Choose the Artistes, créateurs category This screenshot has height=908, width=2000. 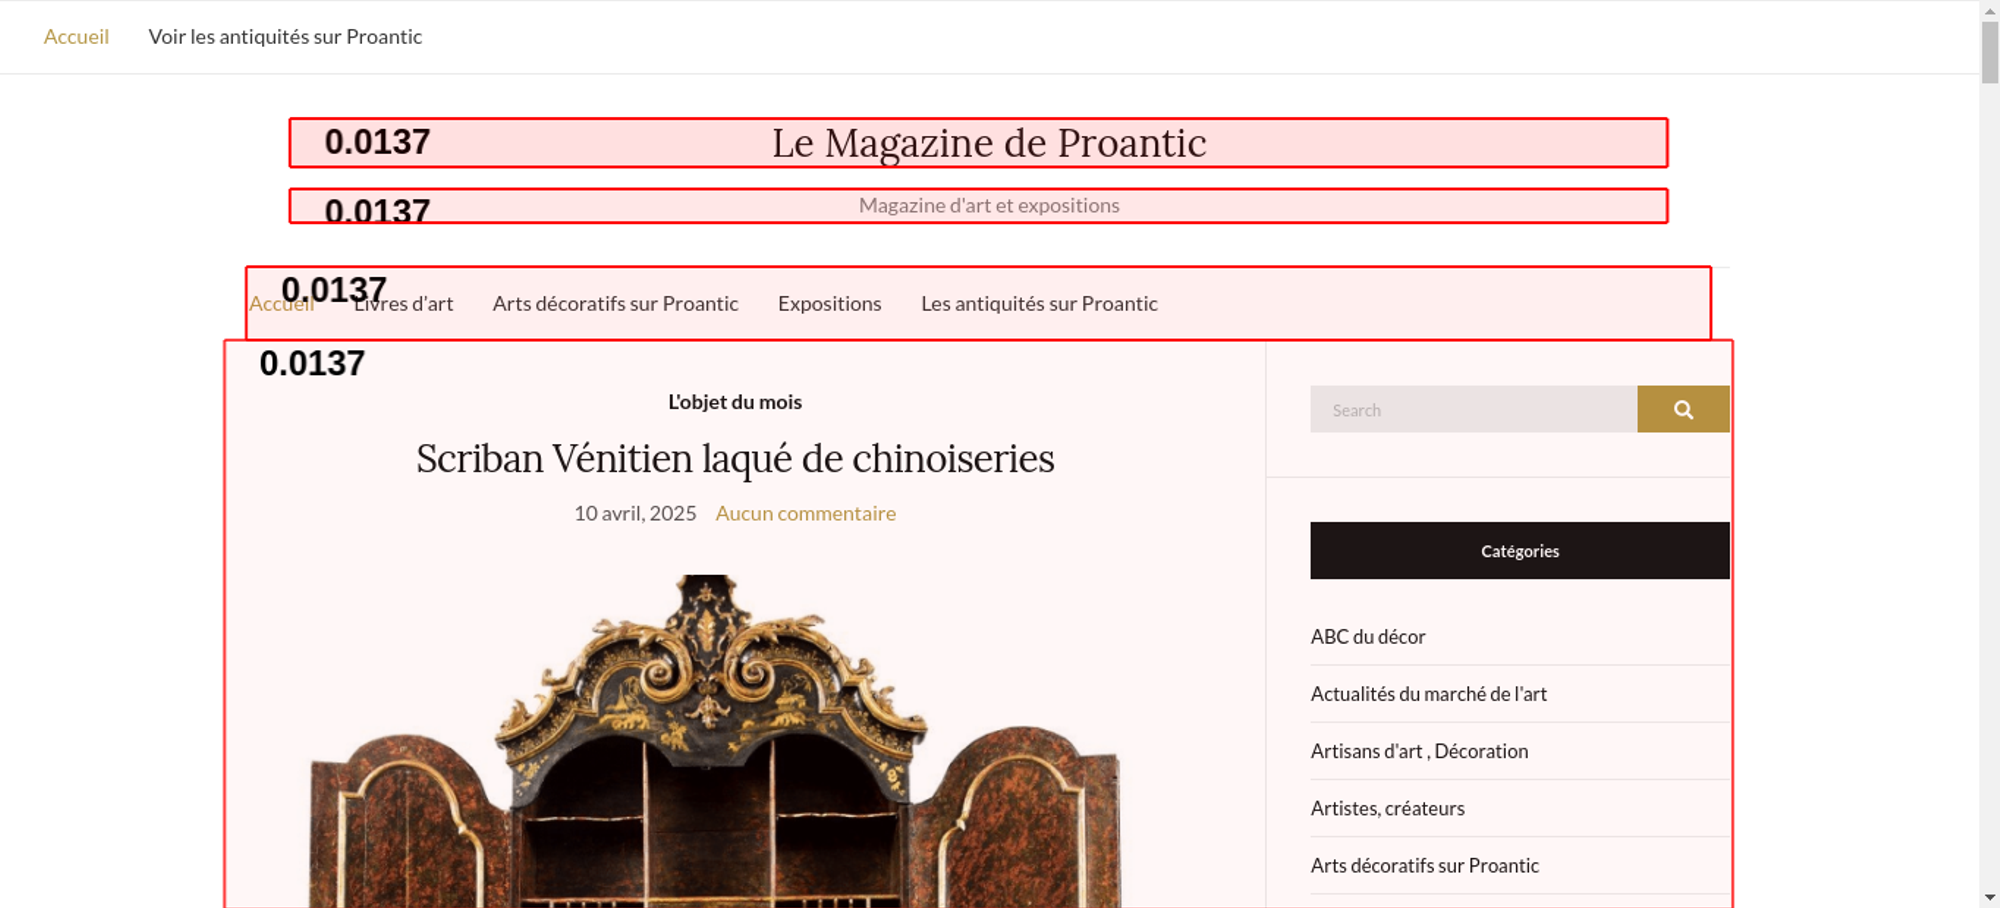1387,808
